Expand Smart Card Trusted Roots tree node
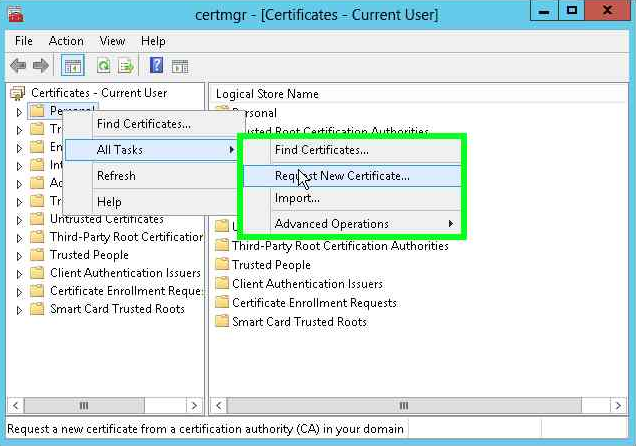 19,310
